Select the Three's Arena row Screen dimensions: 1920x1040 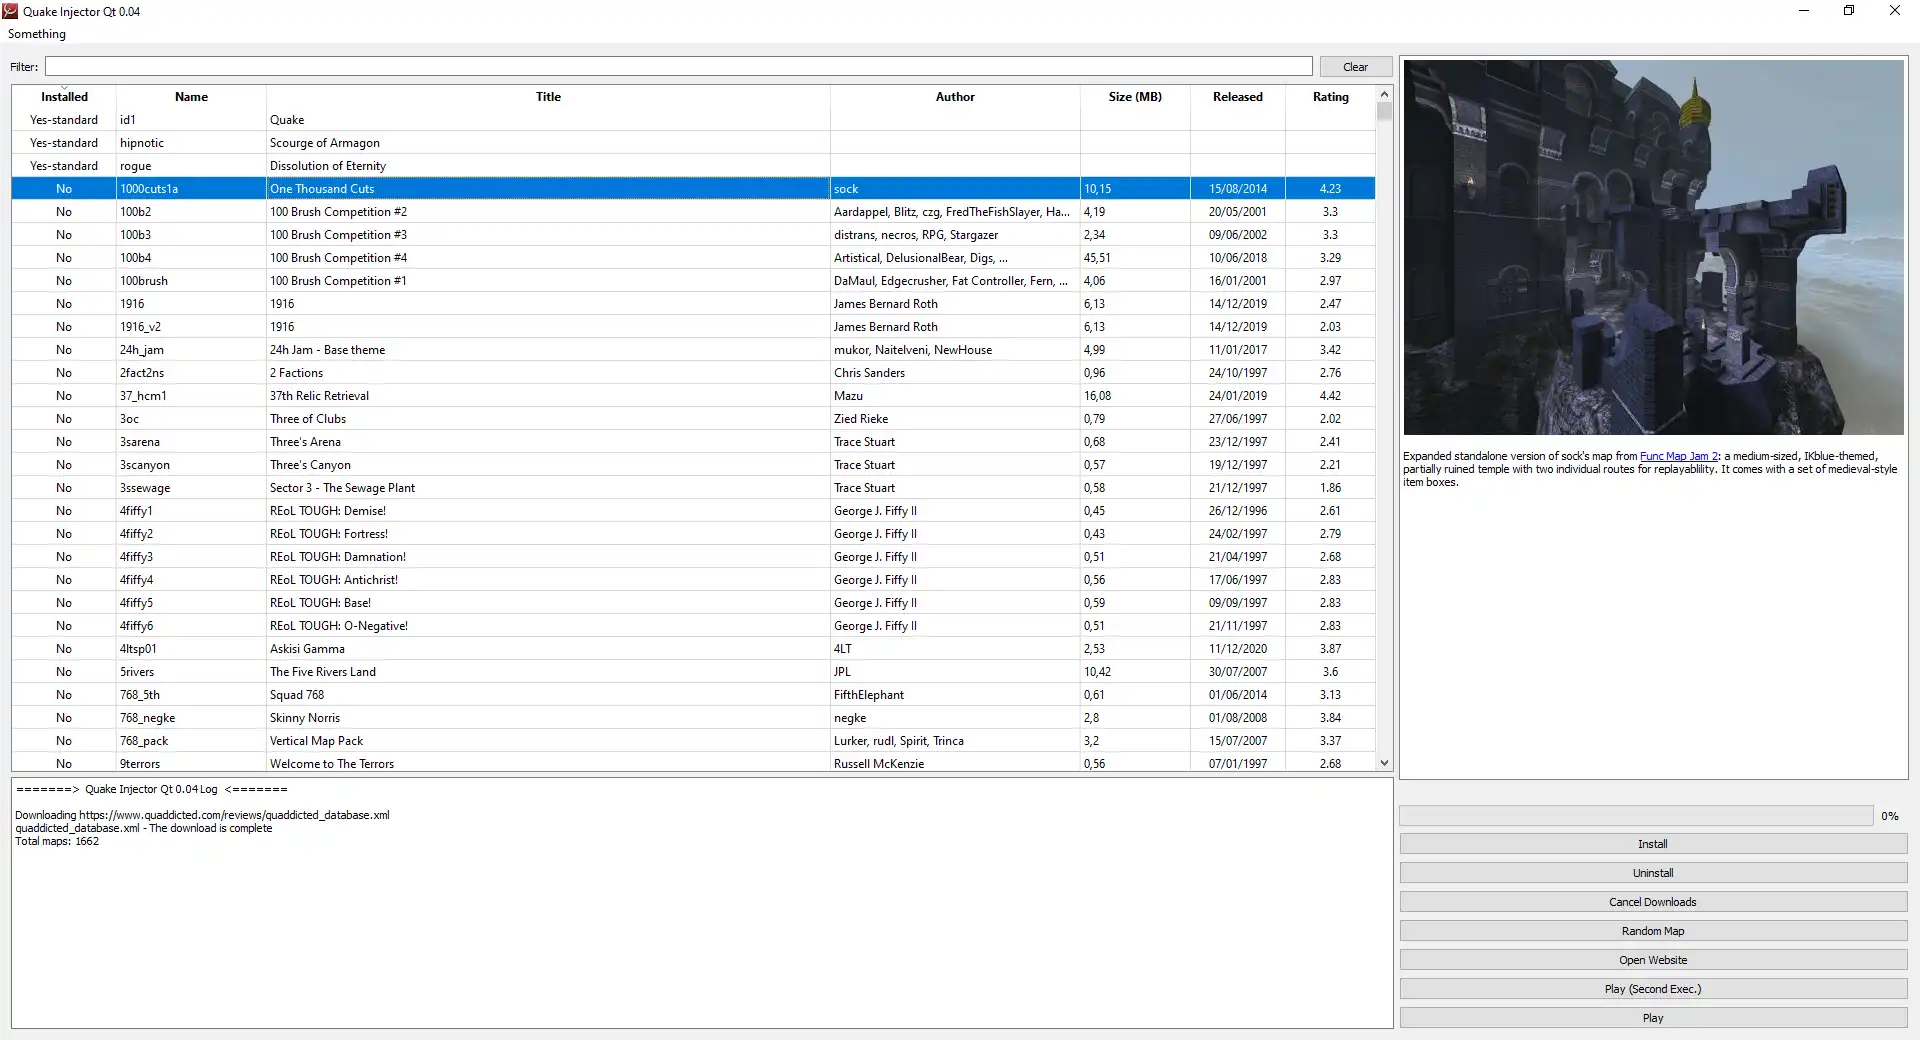tap(693, 442)
